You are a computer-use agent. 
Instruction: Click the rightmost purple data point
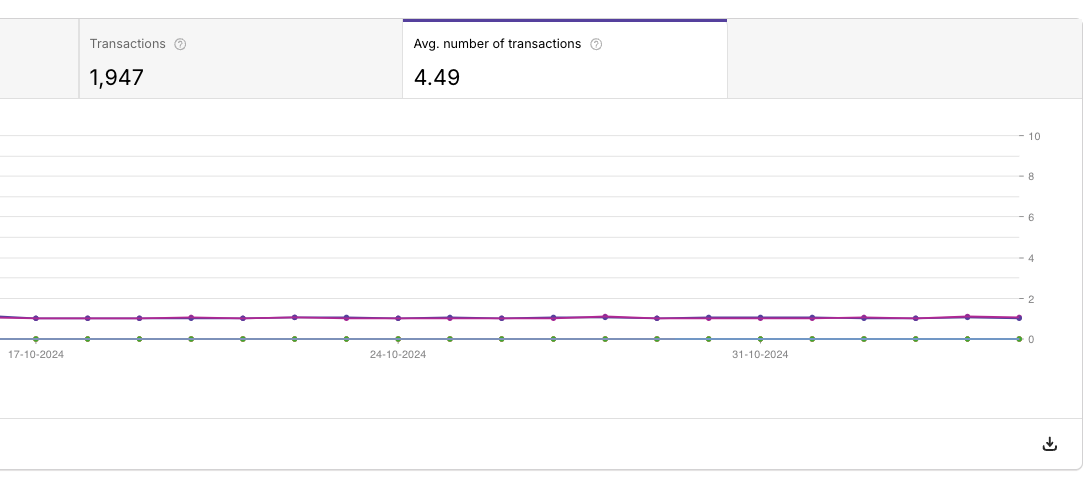tap(1018, 317)
